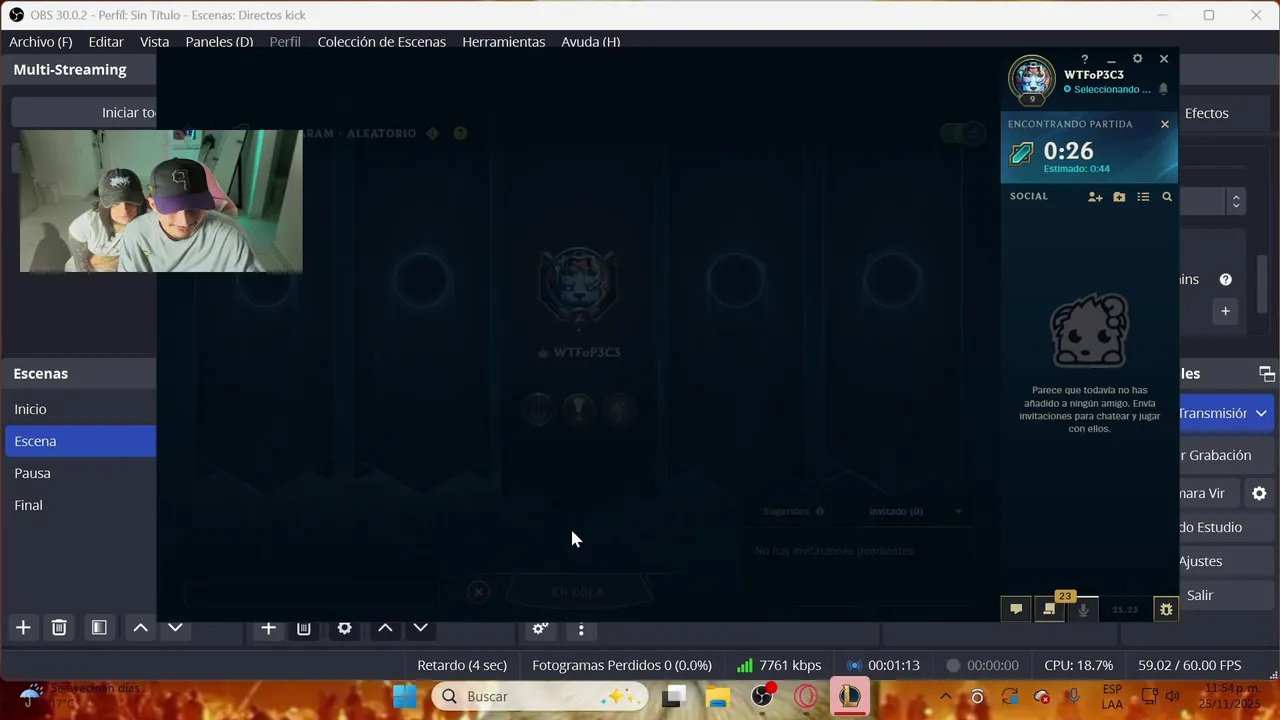
Task: Add a new source with plus icon
Action: (x=268, y=628)
